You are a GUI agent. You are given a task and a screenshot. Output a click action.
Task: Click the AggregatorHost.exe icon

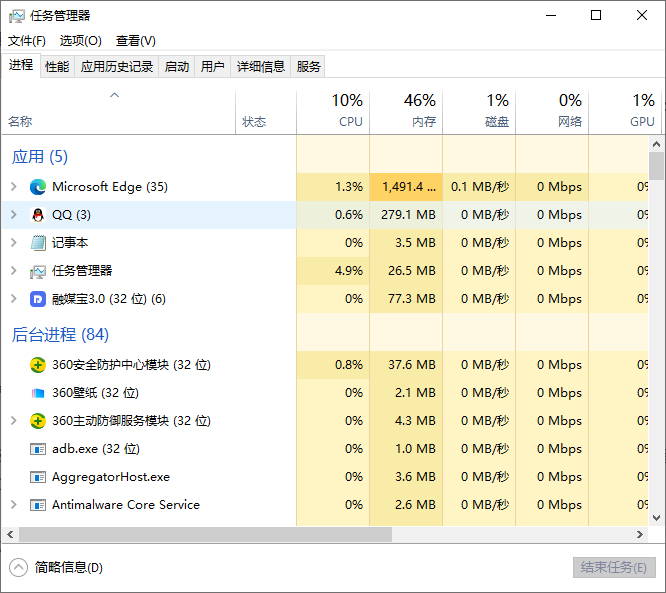pyautogui.click(x=38, y=477)
